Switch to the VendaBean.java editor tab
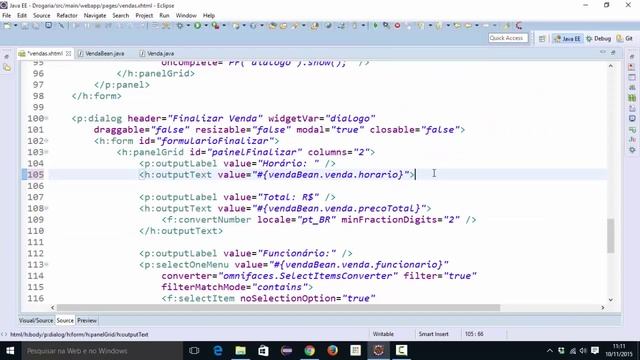Screen dimensions: 640x360 (101, 53)
